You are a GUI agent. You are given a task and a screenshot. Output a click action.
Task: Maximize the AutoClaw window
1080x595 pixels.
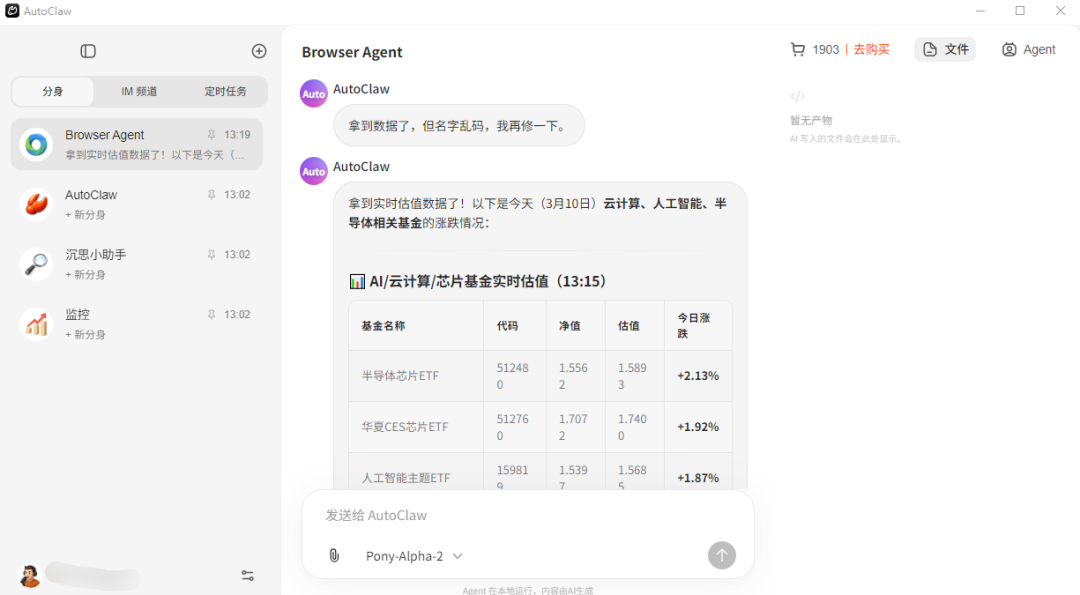1020,11
